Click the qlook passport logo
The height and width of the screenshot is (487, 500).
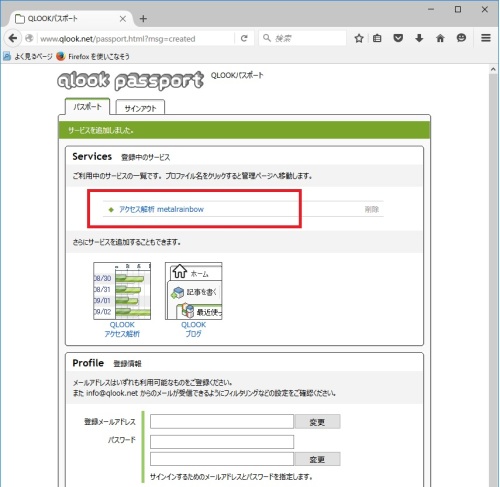pos(130,80)
